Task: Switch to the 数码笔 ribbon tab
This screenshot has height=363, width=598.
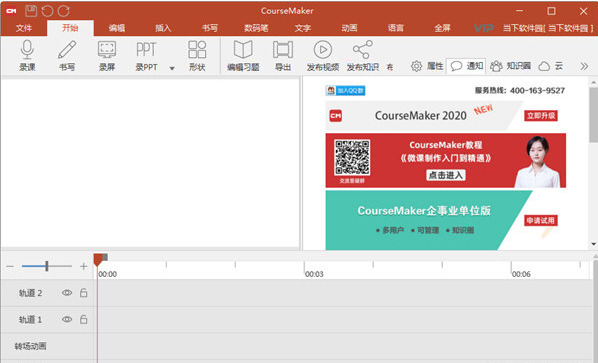Action: pos(256,28)
